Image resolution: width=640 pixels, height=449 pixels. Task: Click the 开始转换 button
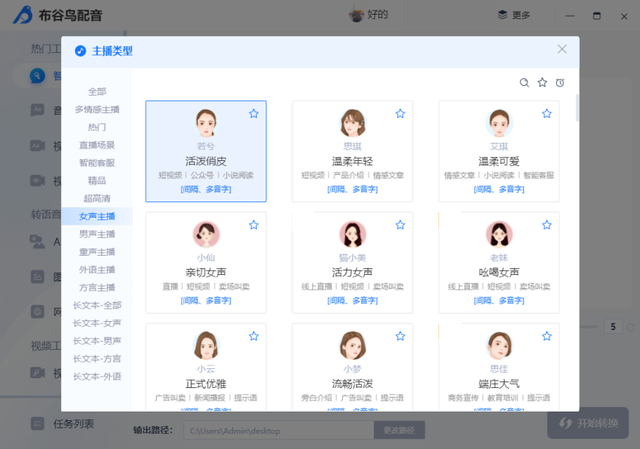click(x=588, y=423)
